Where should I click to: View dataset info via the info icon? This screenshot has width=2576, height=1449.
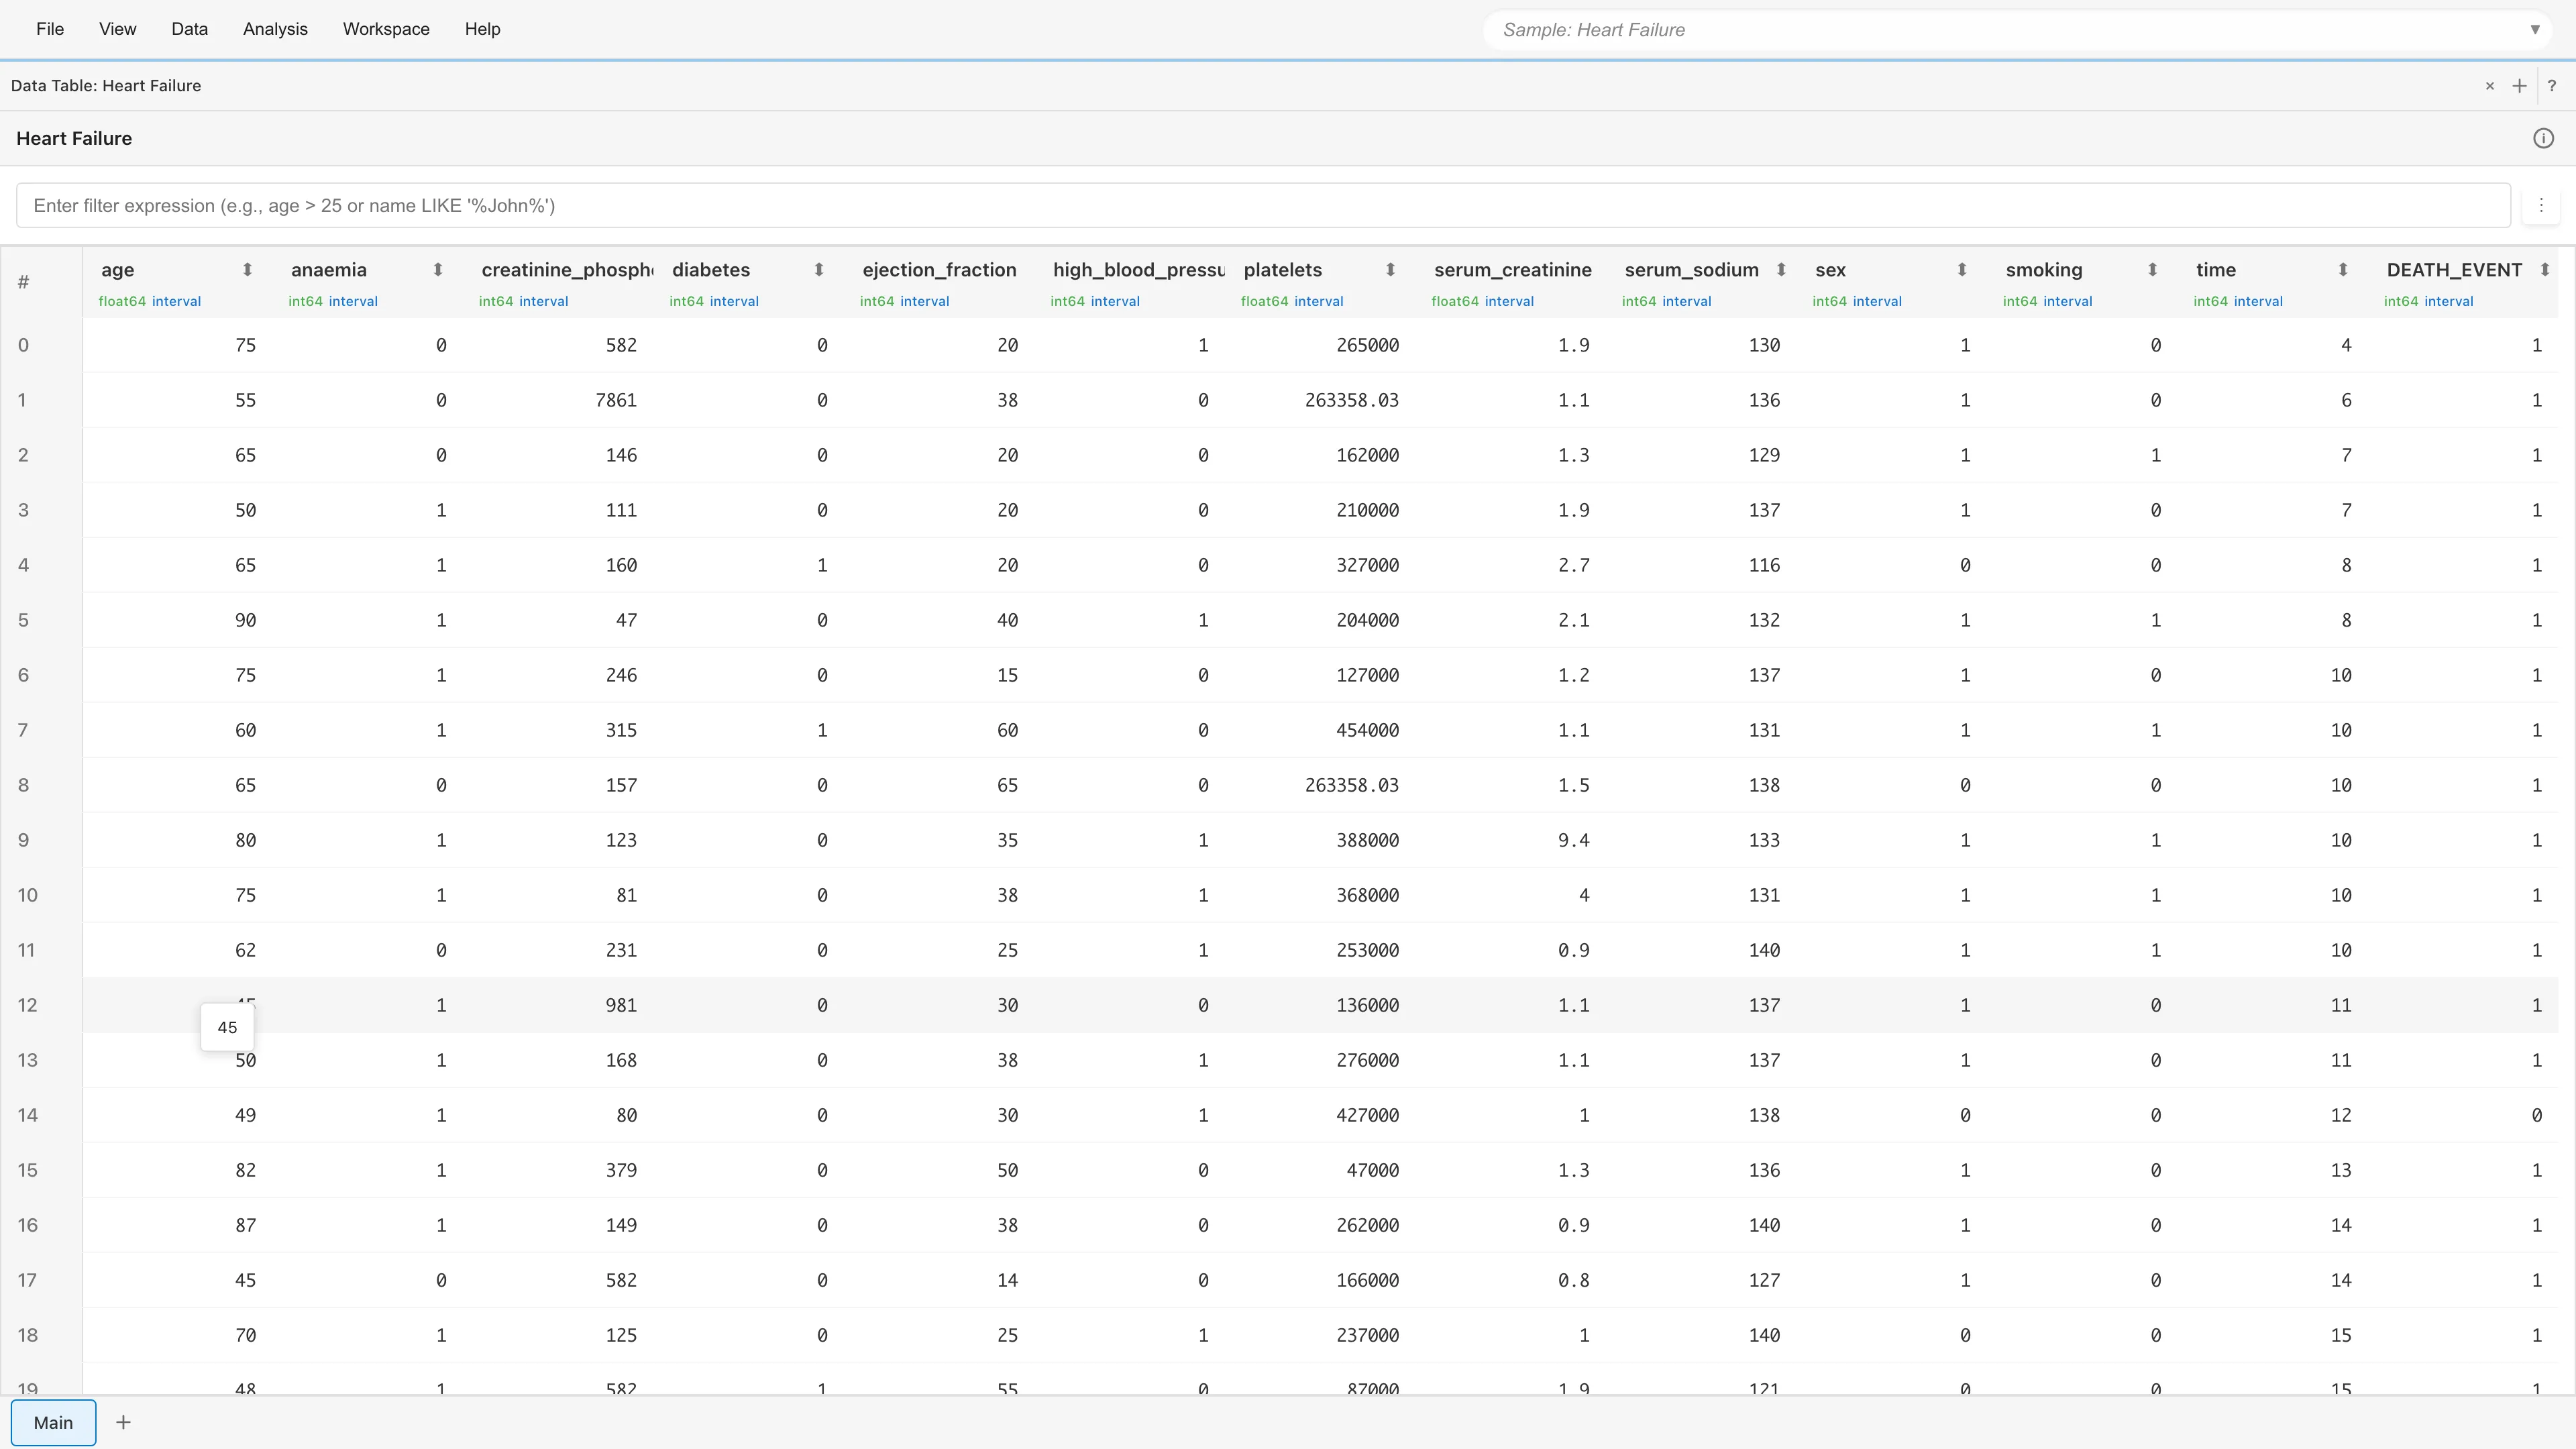(x=2544, y=138)
